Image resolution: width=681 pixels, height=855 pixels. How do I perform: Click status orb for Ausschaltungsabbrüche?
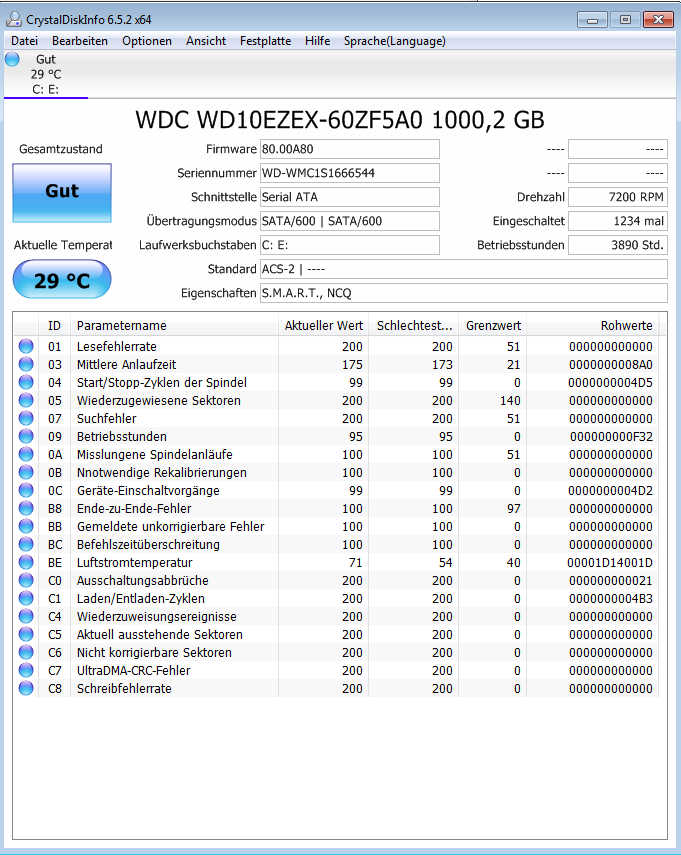point(26,580)
